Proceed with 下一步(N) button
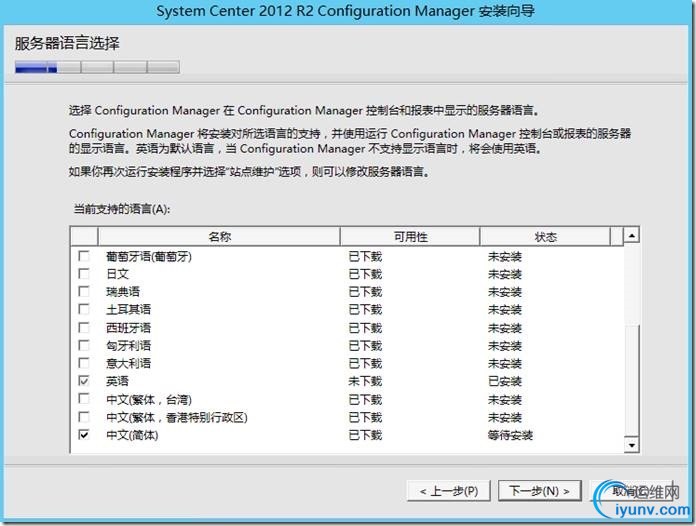696x526 pixels. coord(539,491)
